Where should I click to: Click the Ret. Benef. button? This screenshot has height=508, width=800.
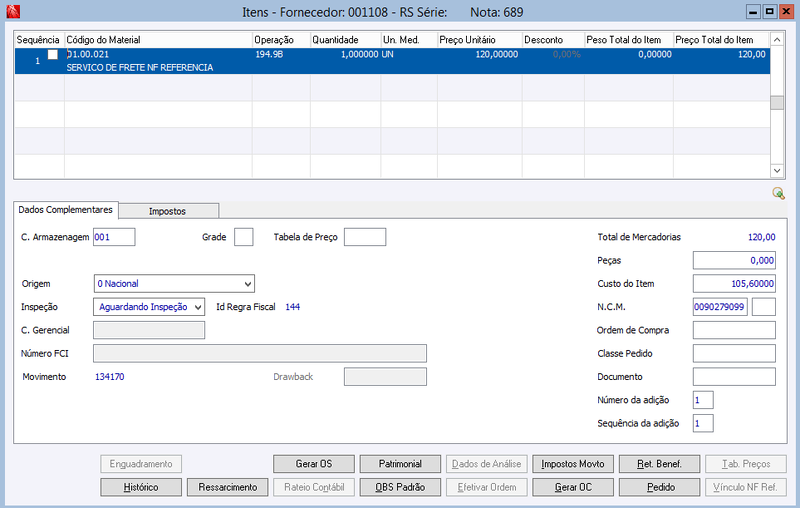coord(659,464)
